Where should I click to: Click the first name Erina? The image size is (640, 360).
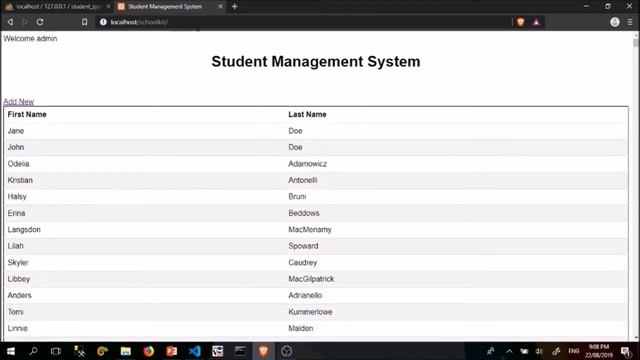click(16, 213)
